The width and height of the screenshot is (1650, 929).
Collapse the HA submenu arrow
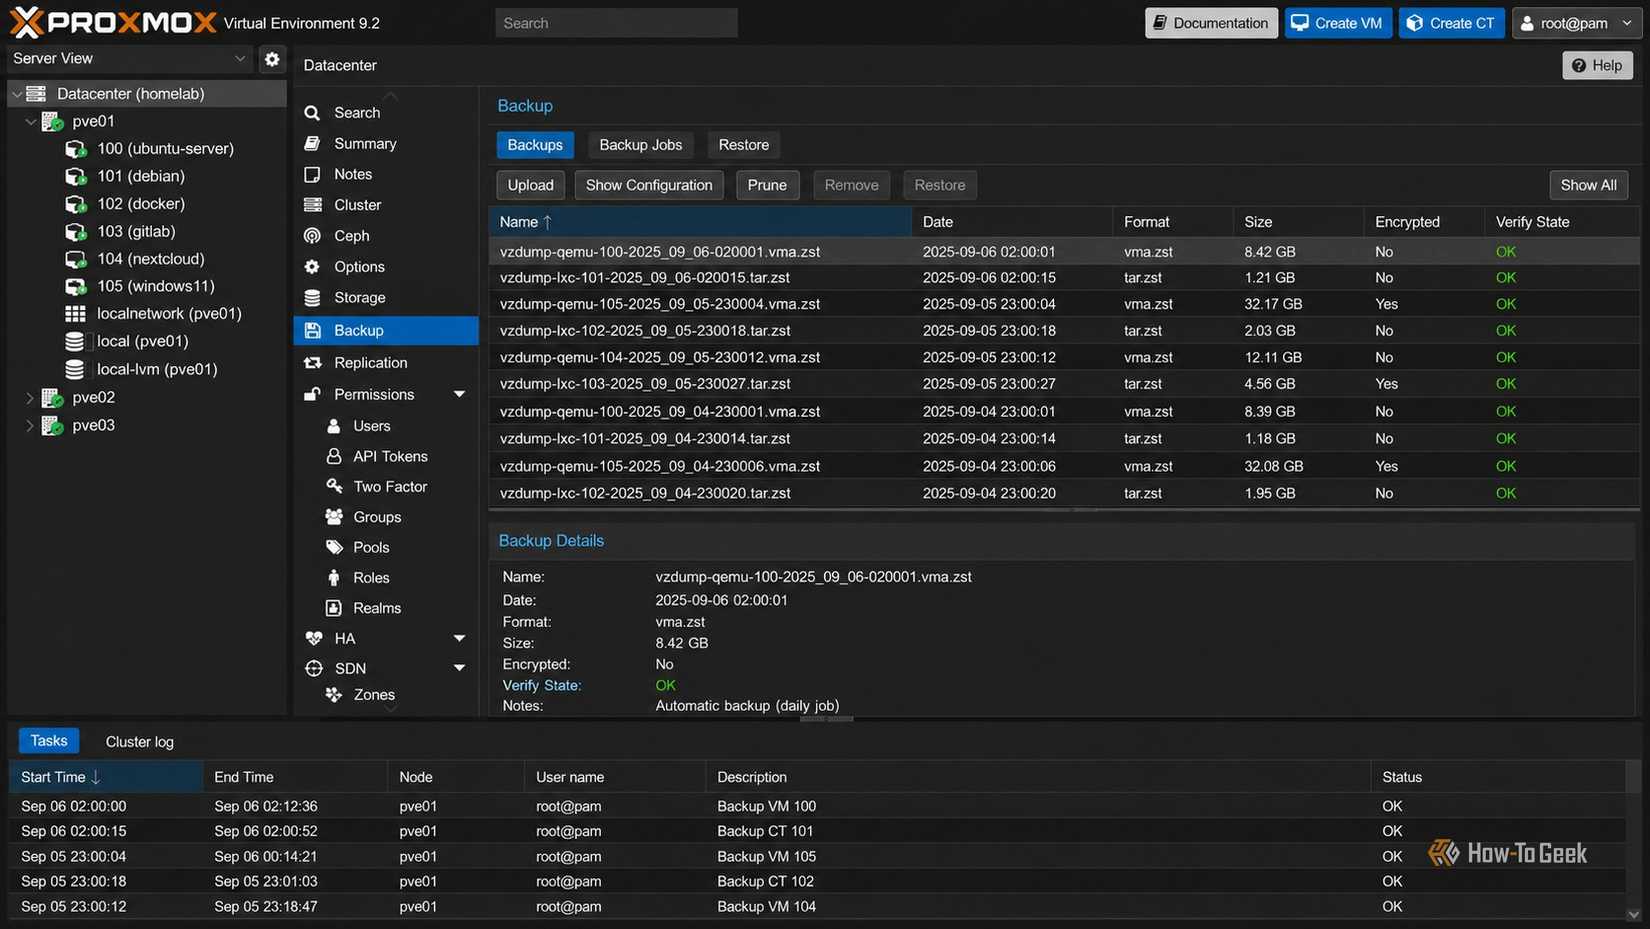(x=459, y=638)
